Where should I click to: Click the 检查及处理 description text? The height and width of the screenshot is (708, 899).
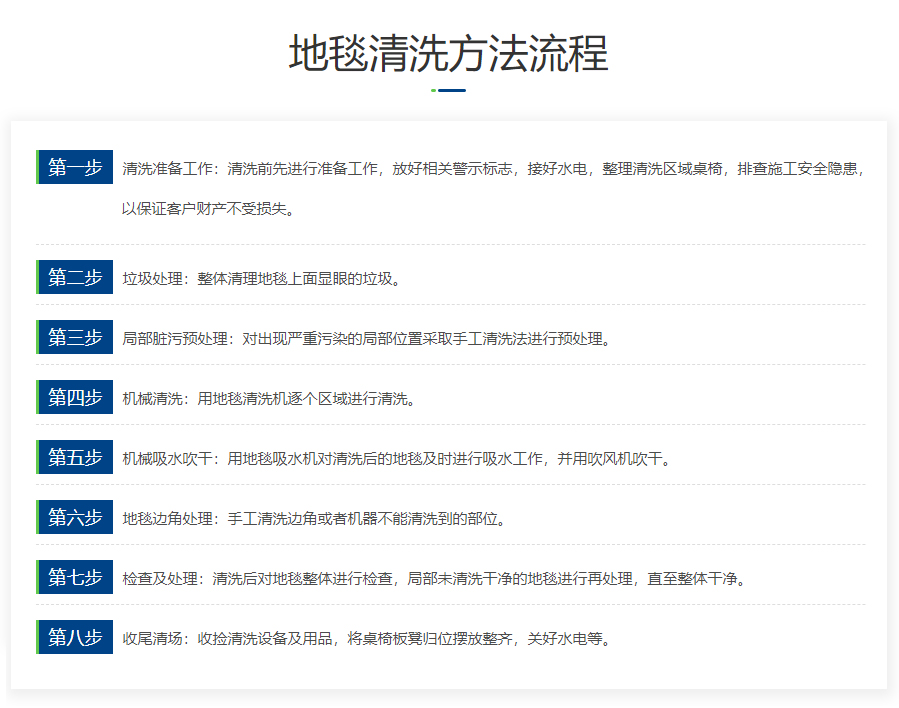[435, 579]
